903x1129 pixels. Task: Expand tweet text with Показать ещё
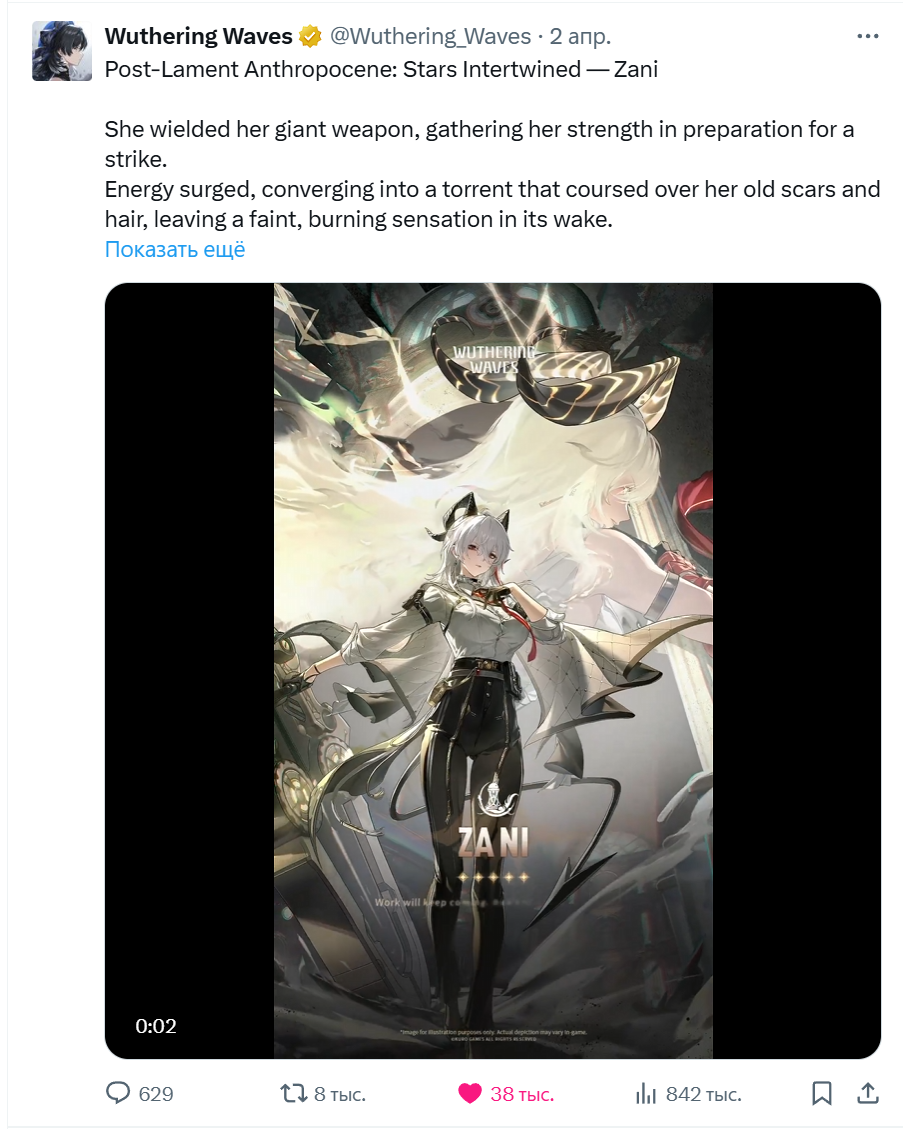(x=175, y=249)
